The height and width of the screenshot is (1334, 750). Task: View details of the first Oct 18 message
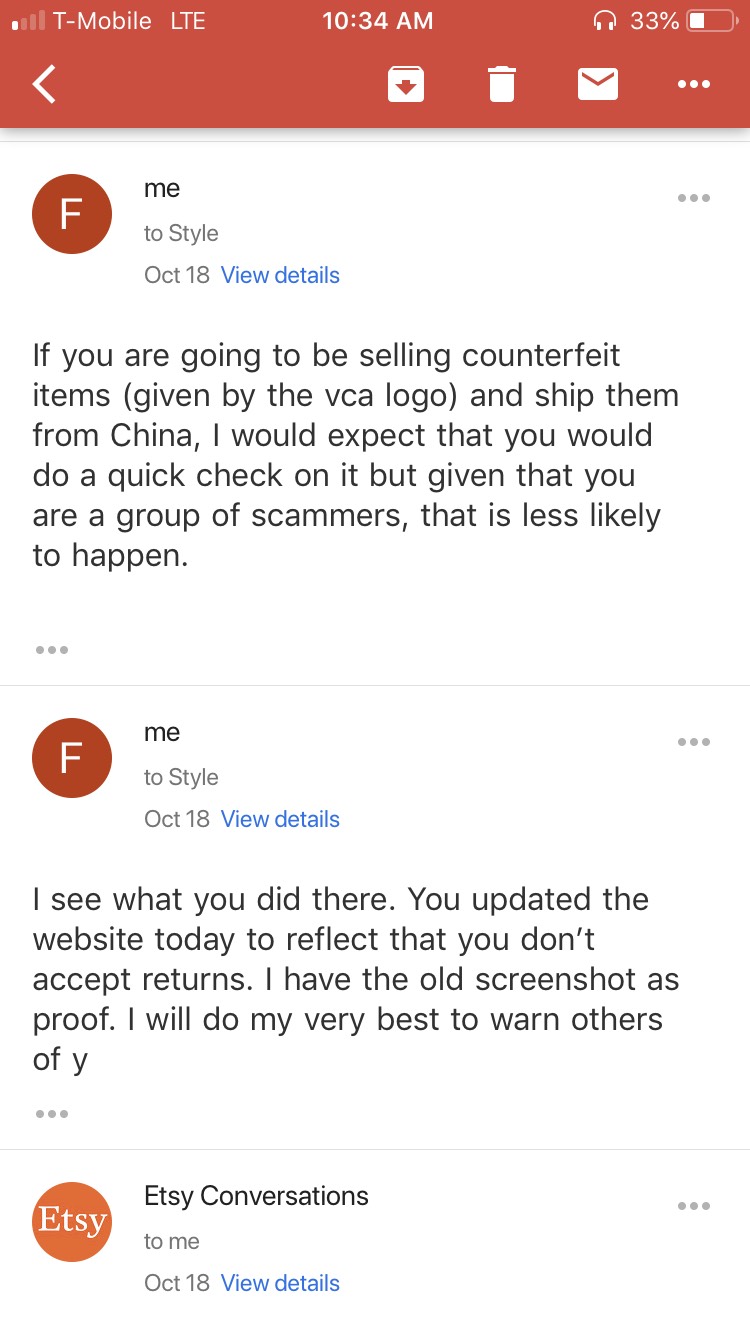tap(280, 275)
